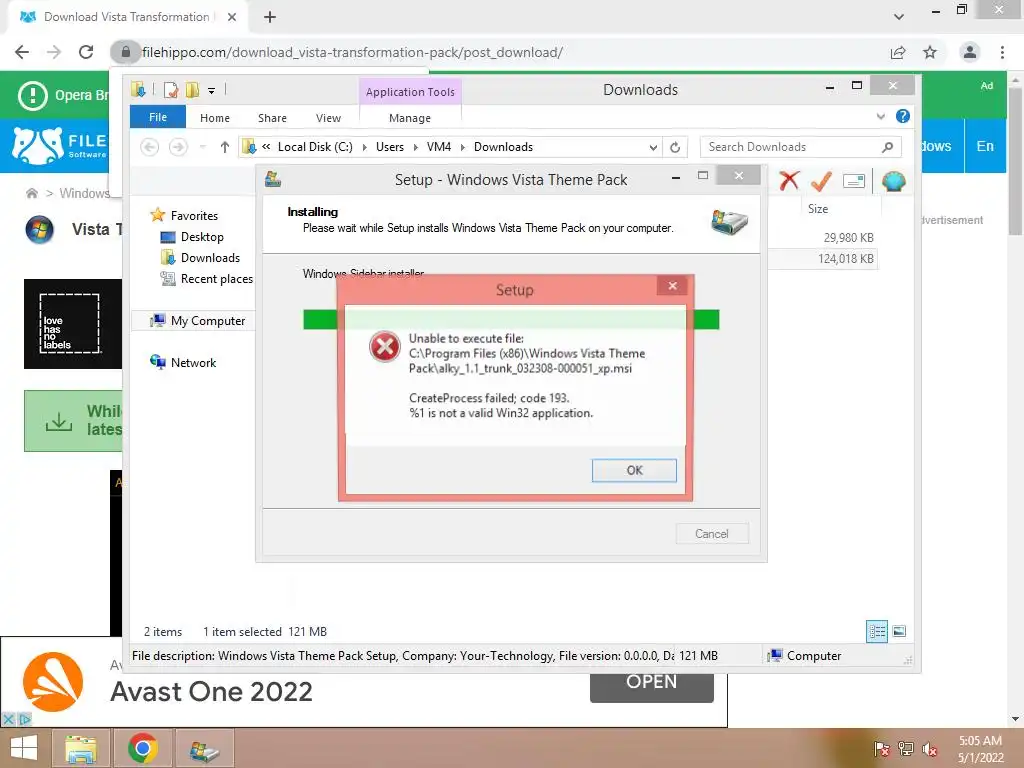Click Users in the address breadcrumb

(x=390, y=147)
